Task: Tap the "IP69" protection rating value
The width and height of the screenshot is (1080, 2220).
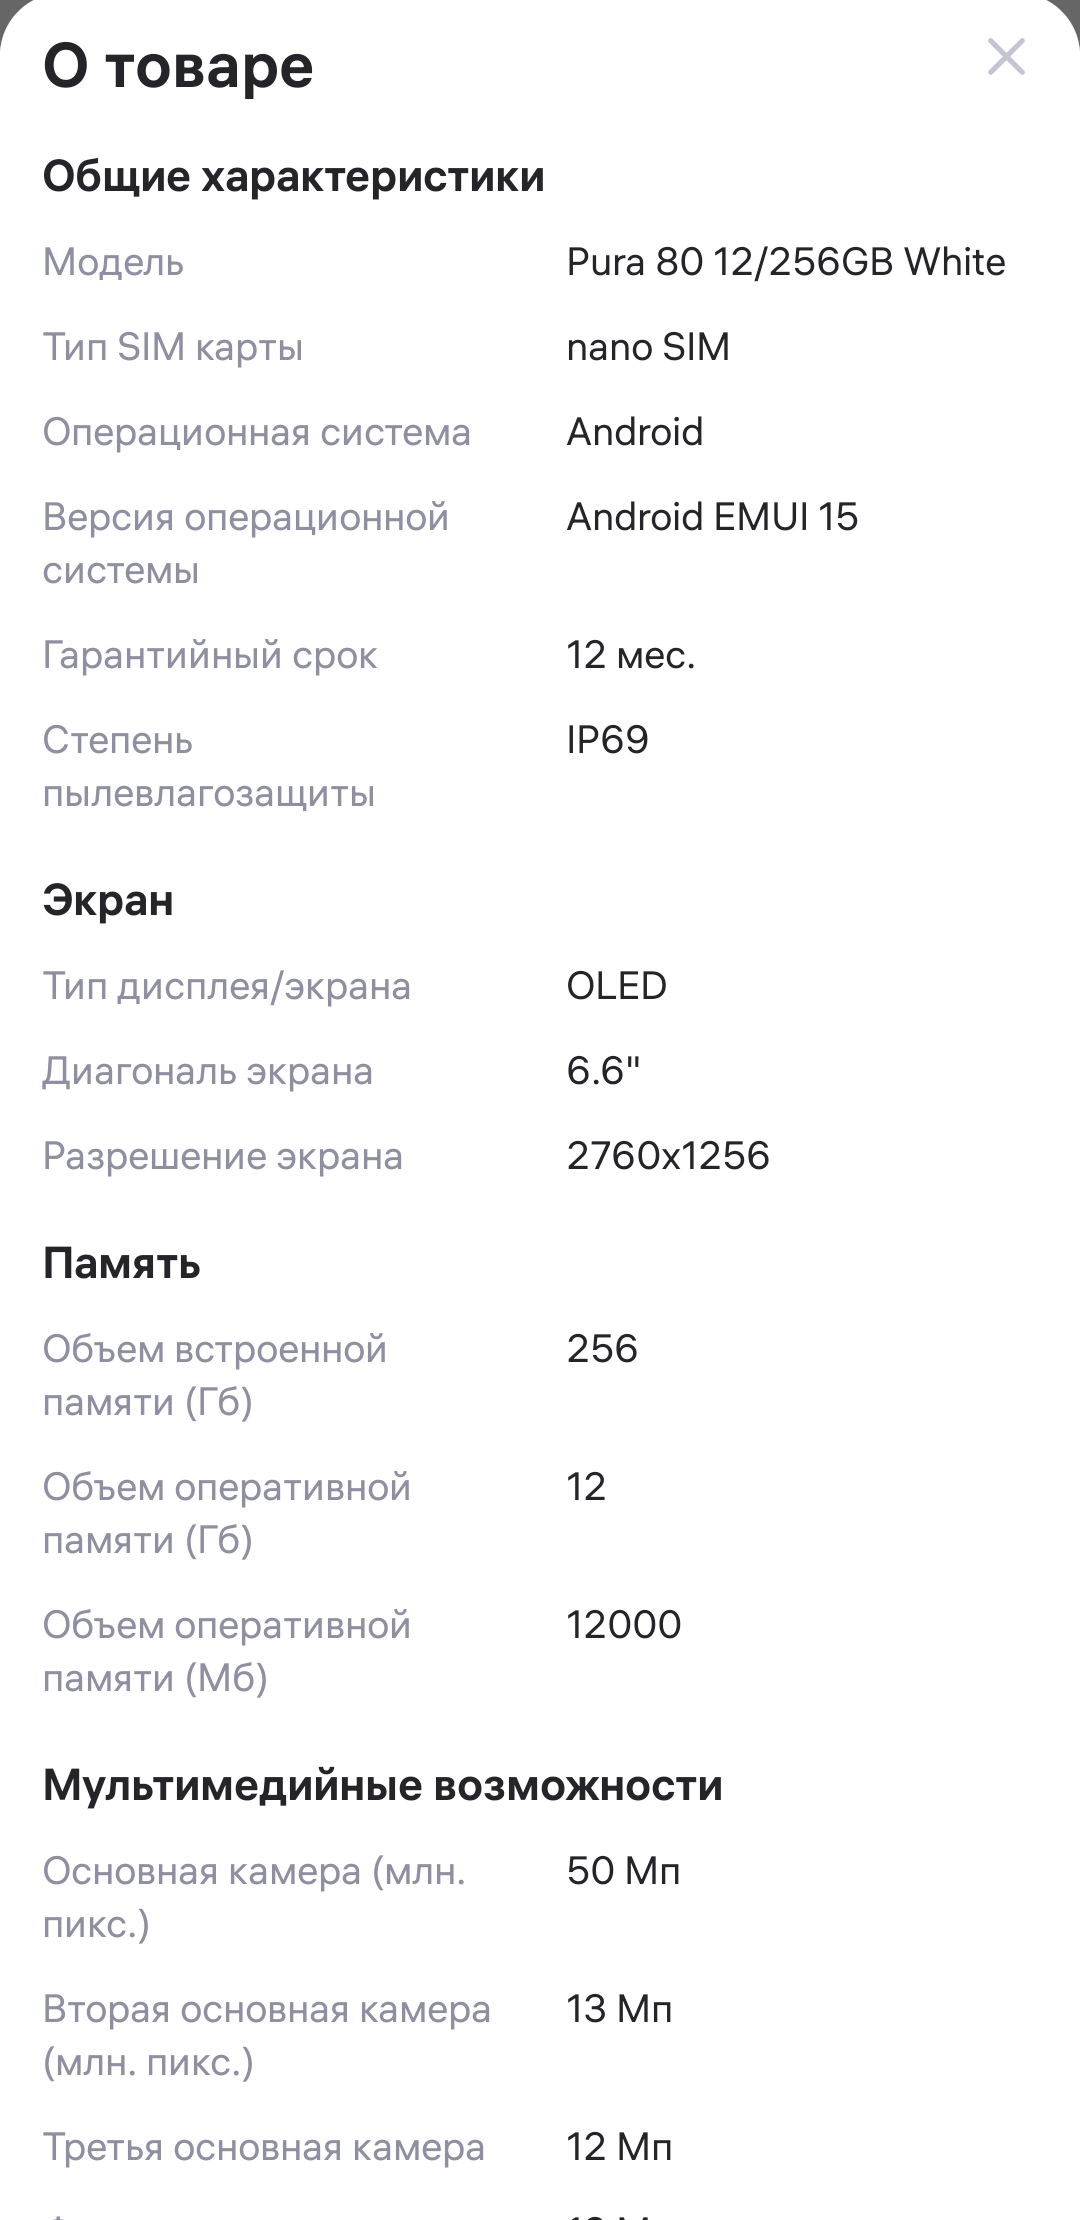Action: tap(608, 740)
